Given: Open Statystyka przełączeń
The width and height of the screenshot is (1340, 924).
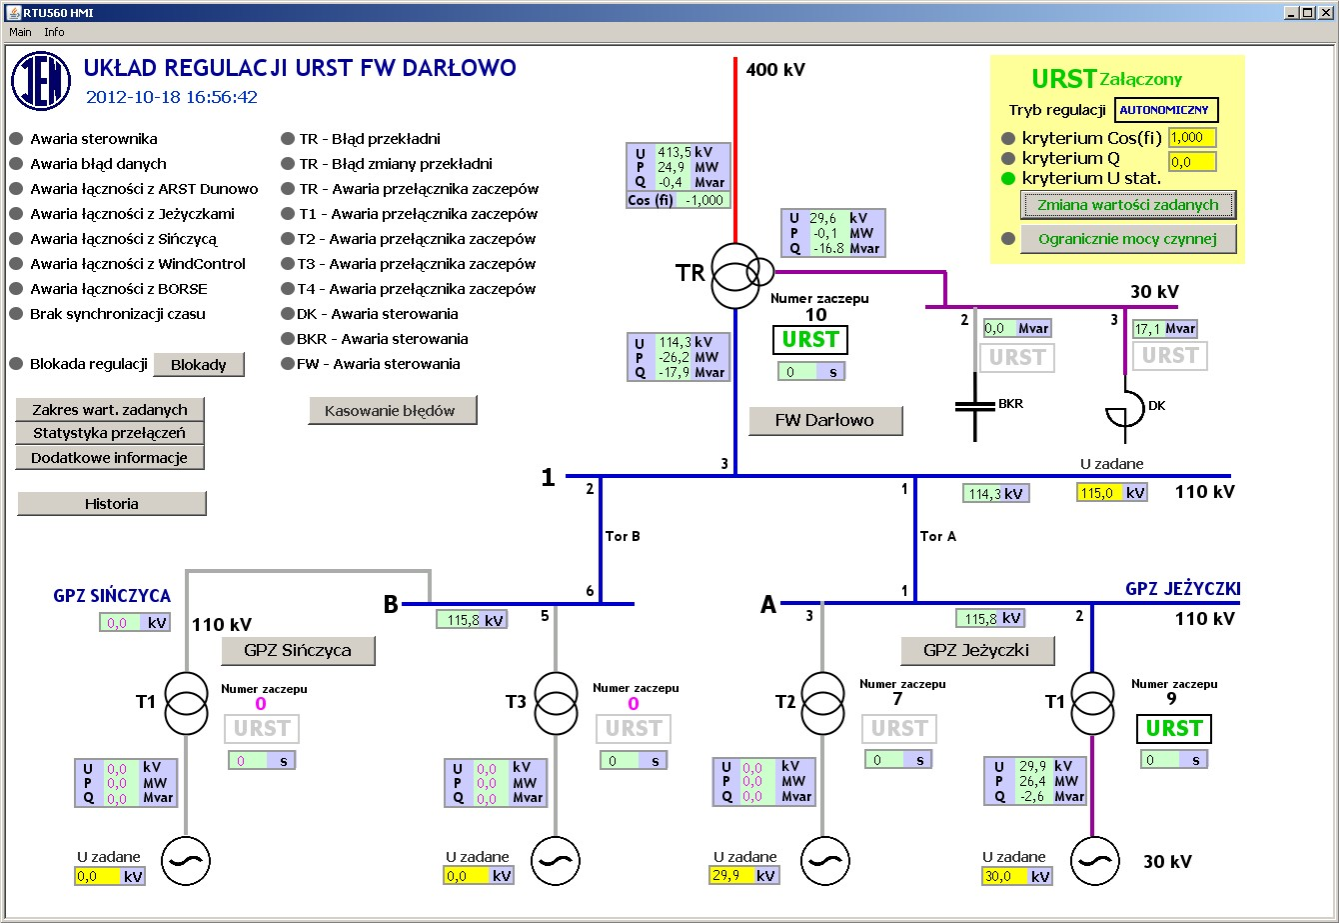Looking at the screenshot, I should [110, 434].
